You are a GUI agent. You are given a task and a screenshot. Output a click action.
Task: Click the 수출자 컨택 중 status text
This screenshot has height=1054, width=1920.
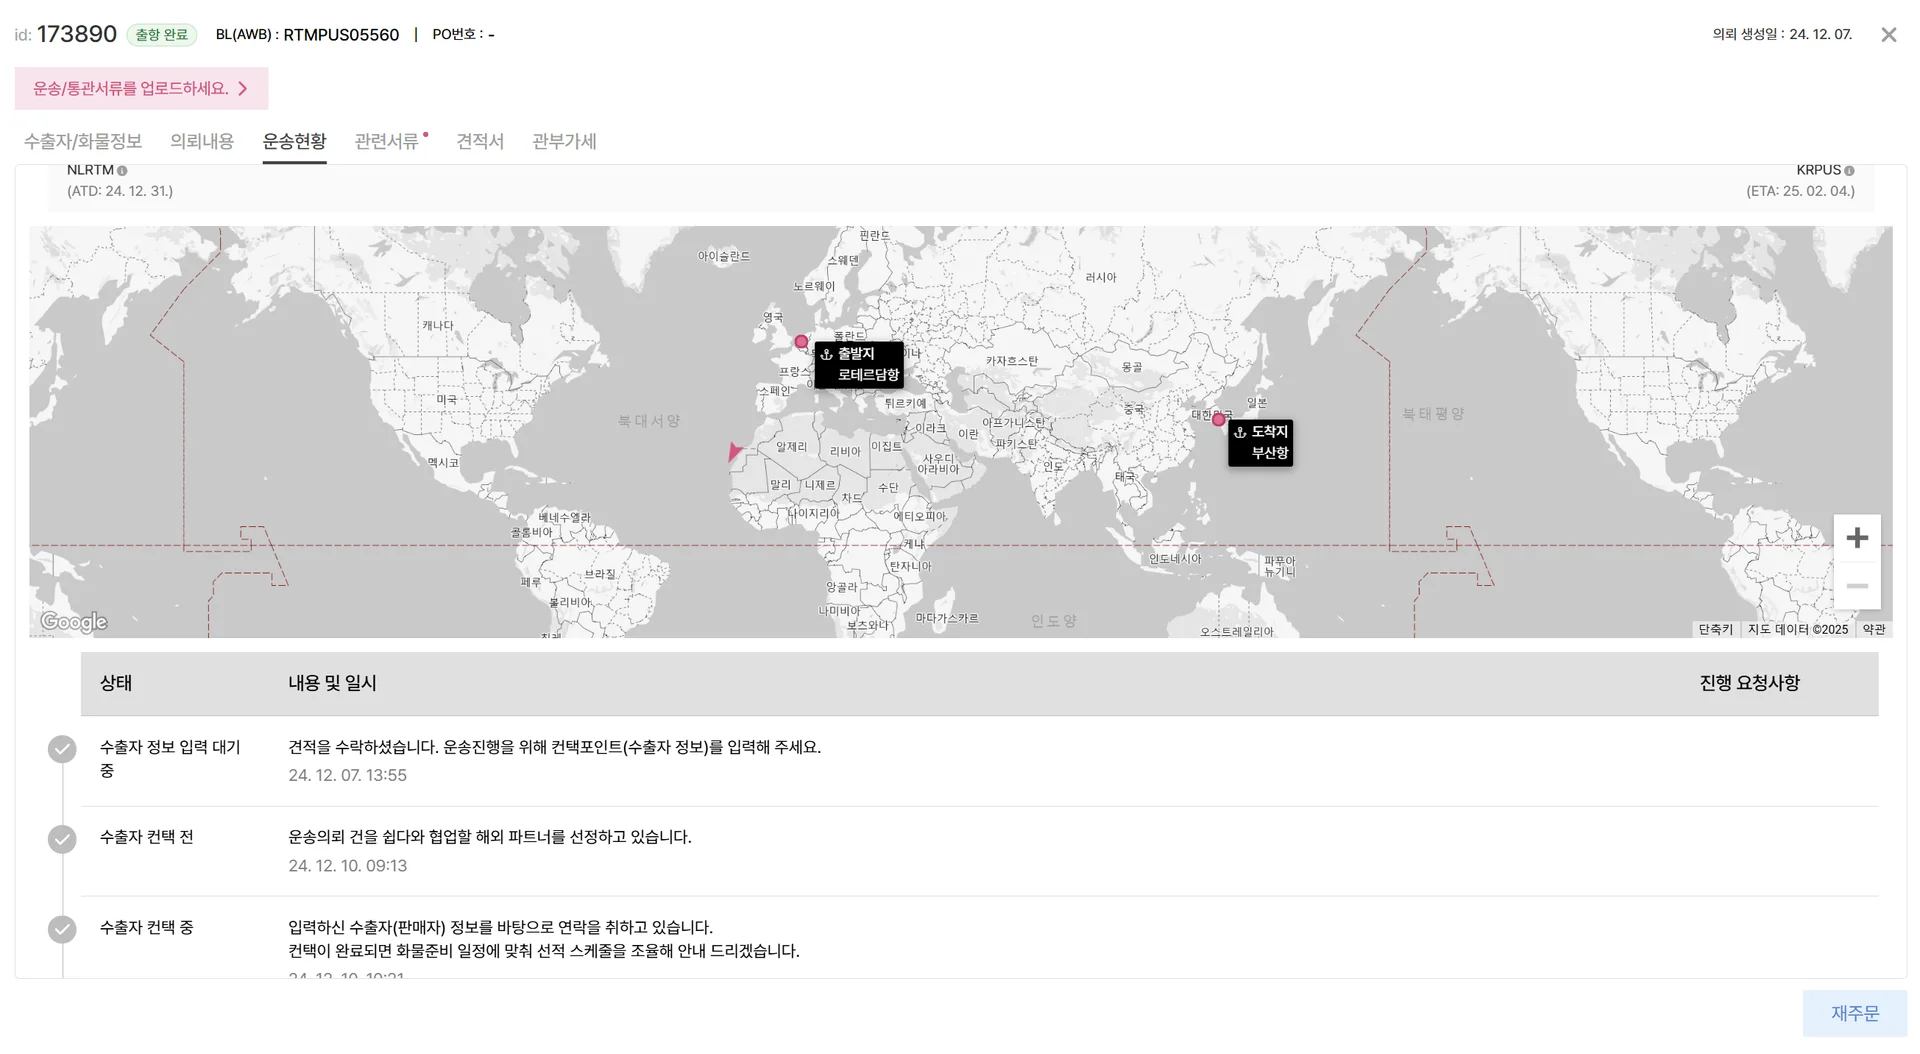[147, 927]
